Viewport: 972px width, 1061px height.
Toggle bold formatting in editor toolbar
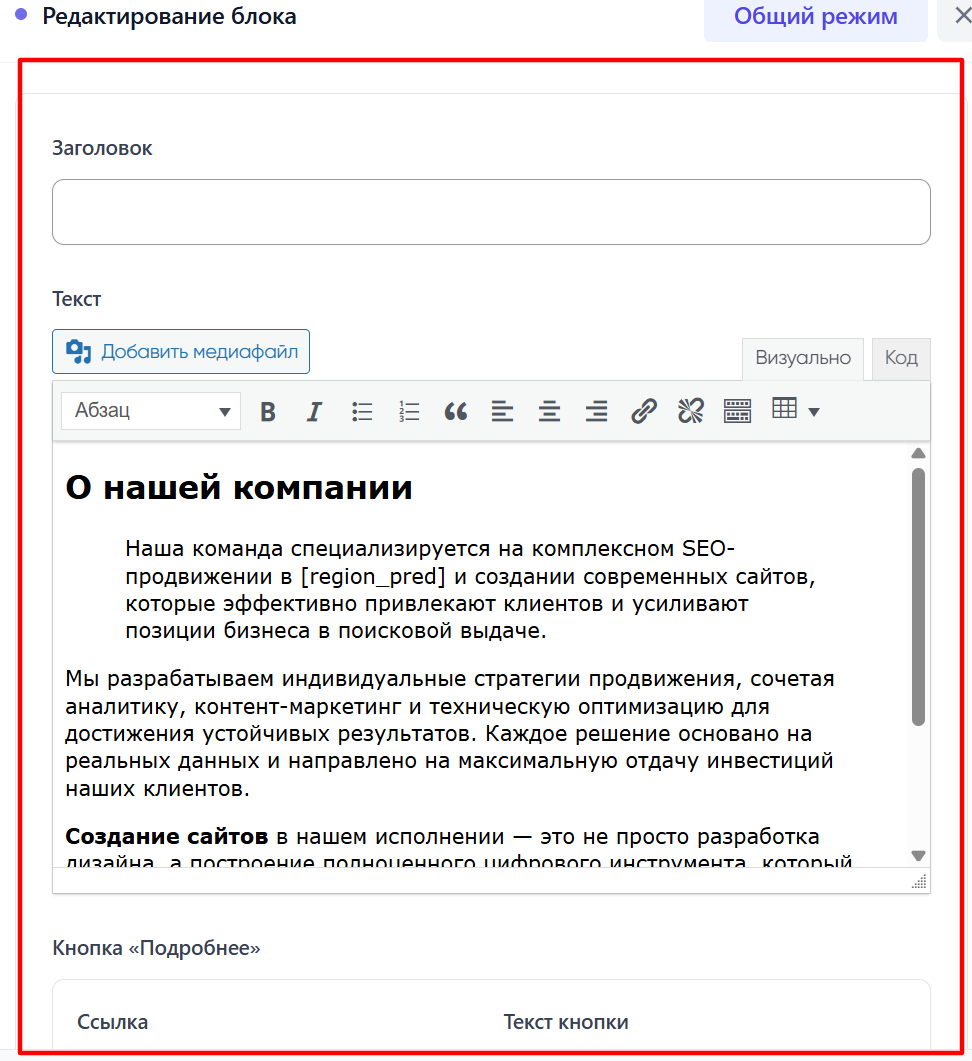point(268,411)
